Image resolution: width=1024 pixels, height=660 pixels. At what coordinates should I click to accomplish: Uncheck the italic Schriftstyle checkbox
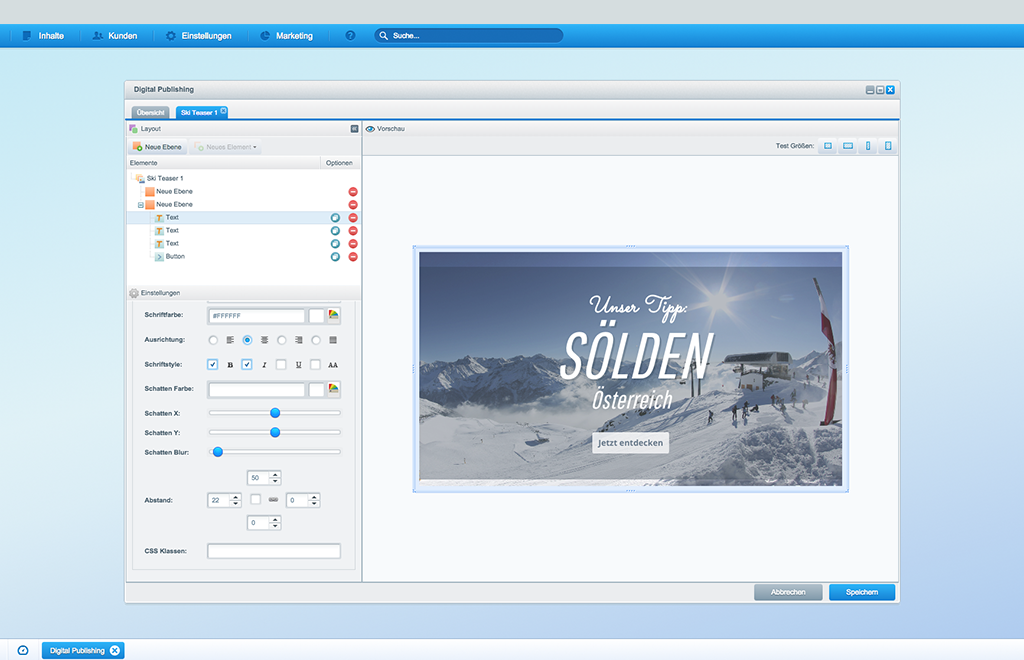246,364
